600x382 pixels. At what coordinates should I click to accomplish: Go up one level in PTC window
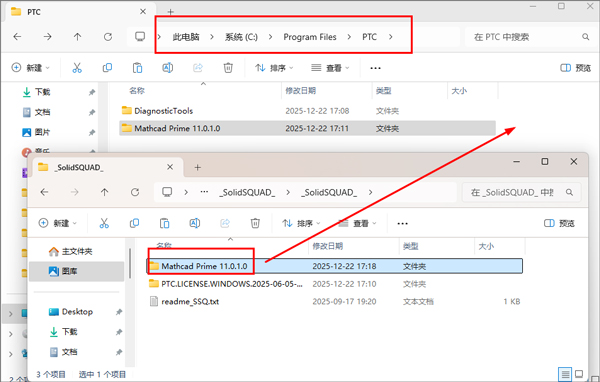78,37
